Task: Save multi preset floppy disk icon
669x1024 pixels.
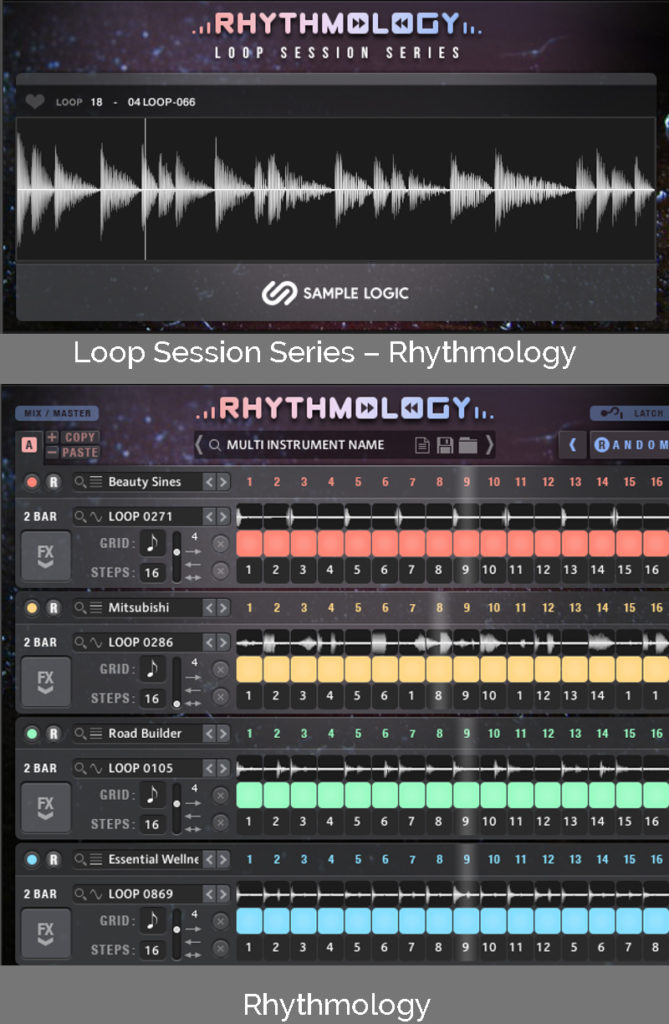Action: pos(445,445)
